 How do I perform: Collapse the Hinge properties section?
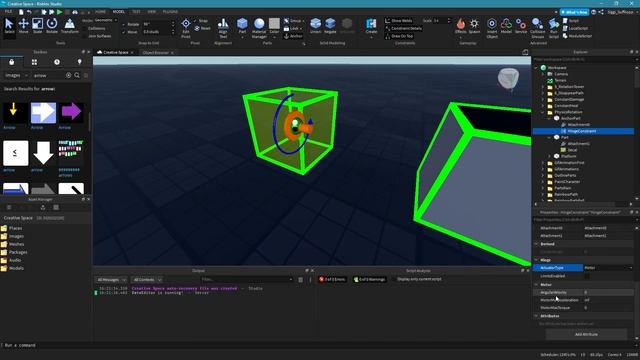coord(536,260)
